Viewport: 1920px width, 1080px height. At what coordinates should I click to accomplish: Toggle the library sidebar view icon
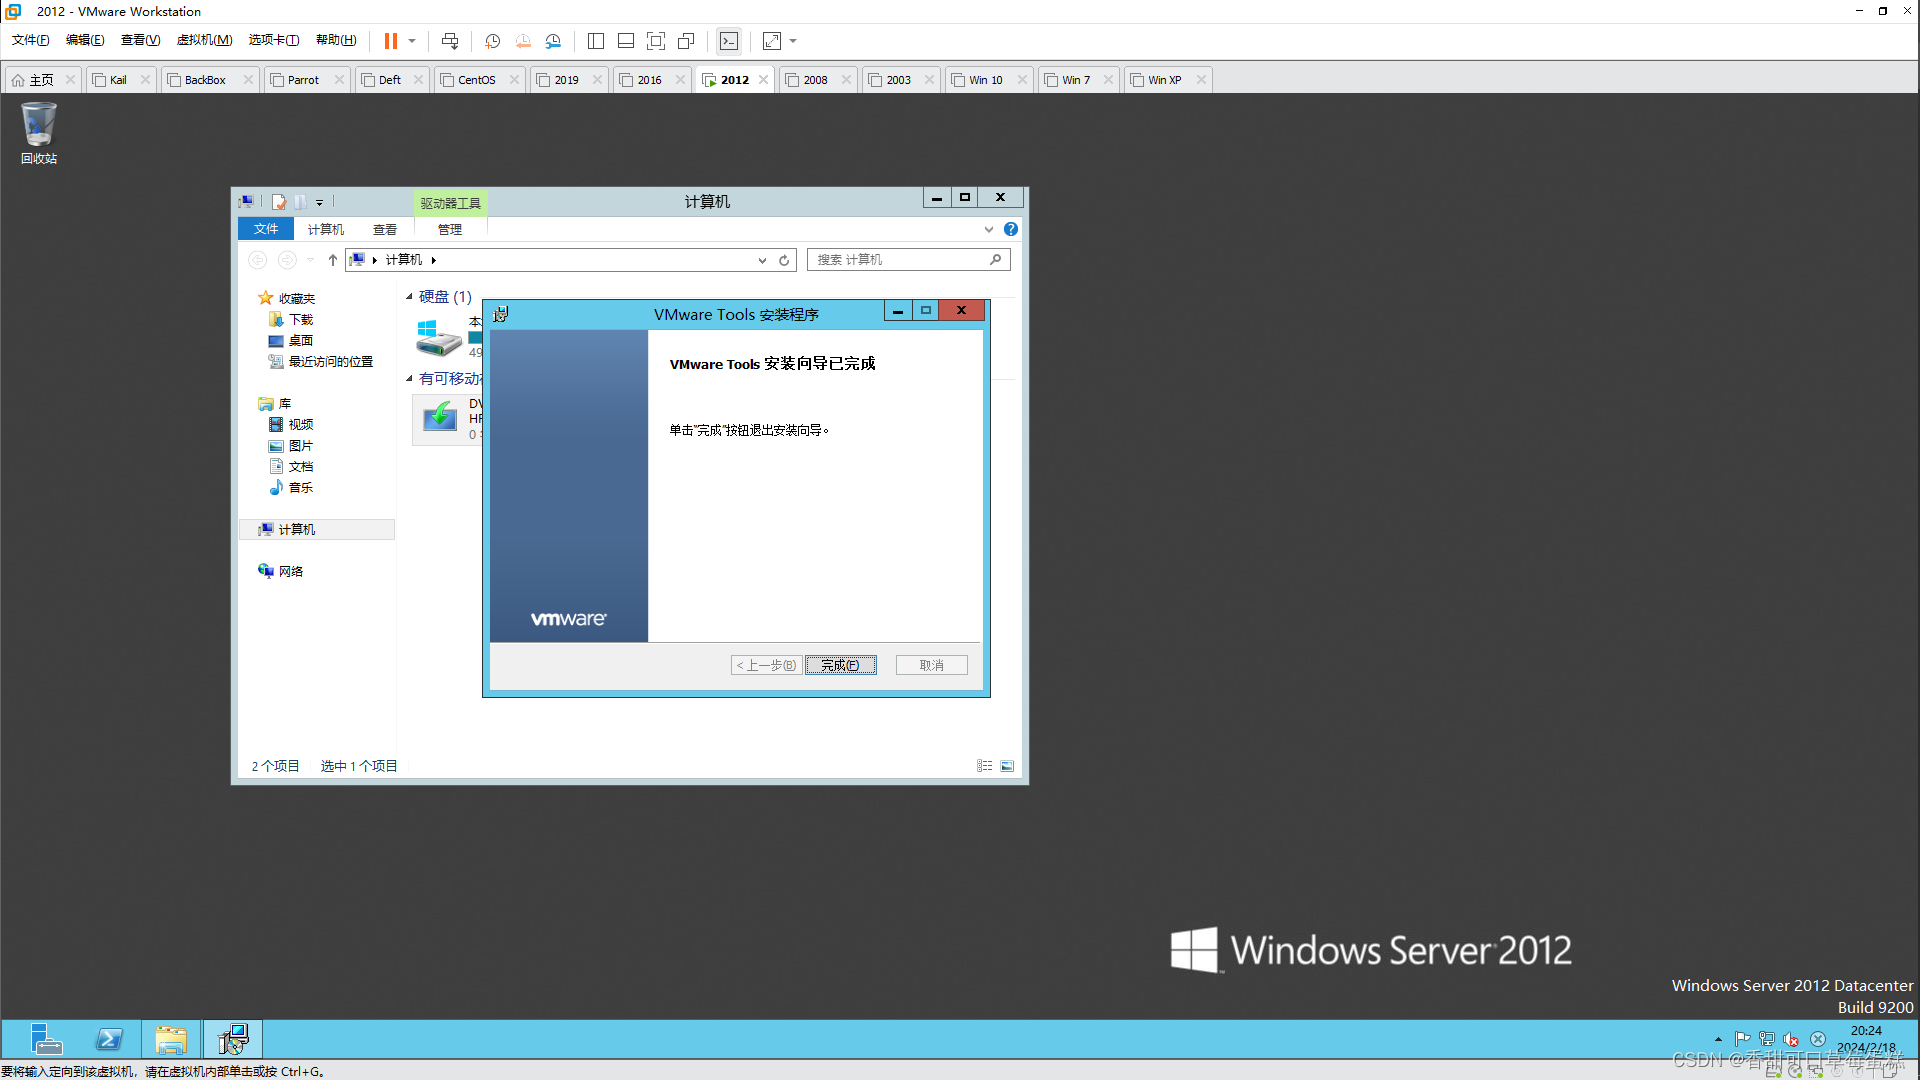pos(596,41)
